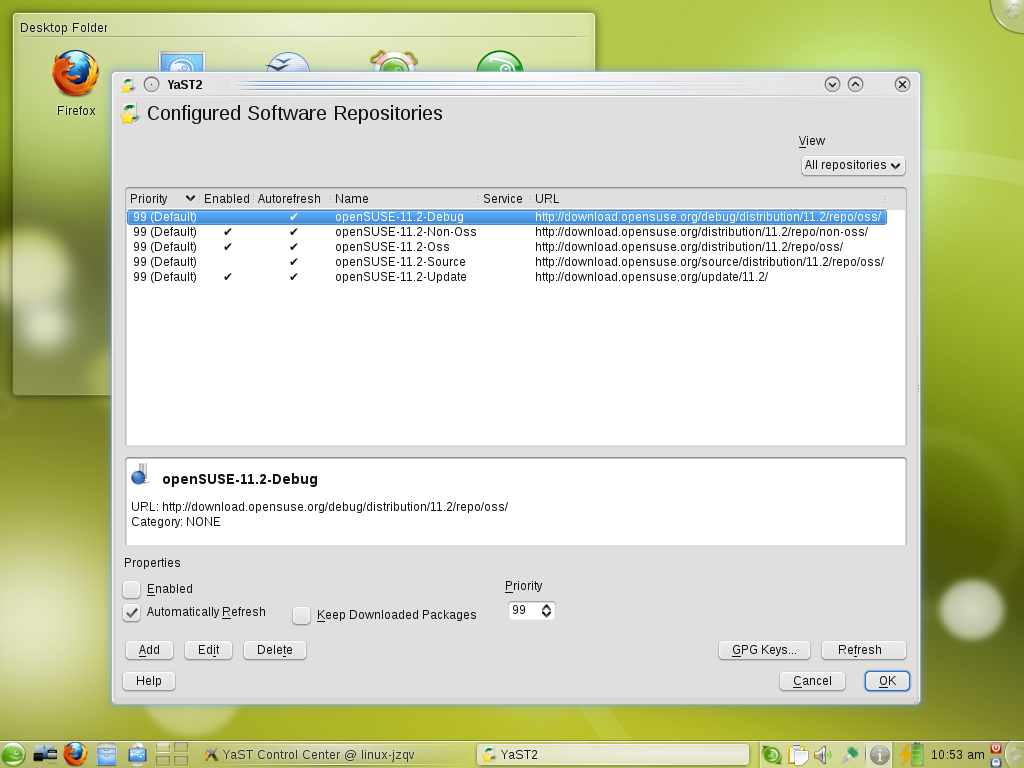Enable the selected repository checkbox
Viewport: 1024px width, 768px height.
click(x=132, y=589)
